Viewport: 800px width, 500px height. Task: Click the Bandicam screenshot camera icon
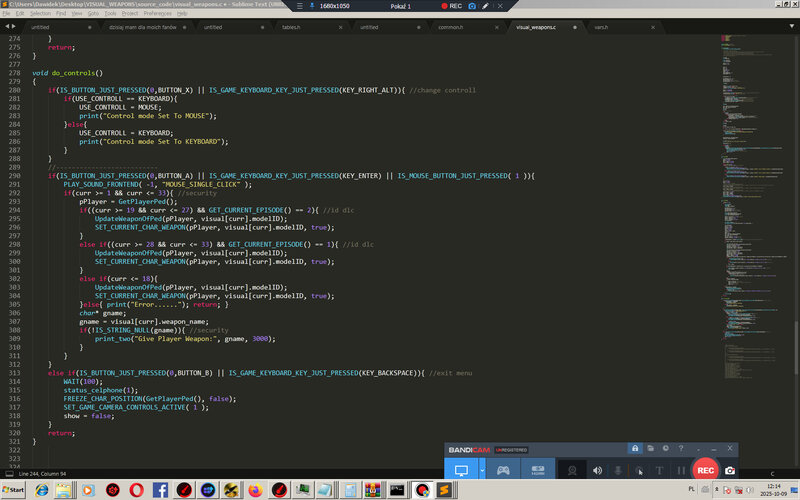pyautogui.click(x=730, y=470)
